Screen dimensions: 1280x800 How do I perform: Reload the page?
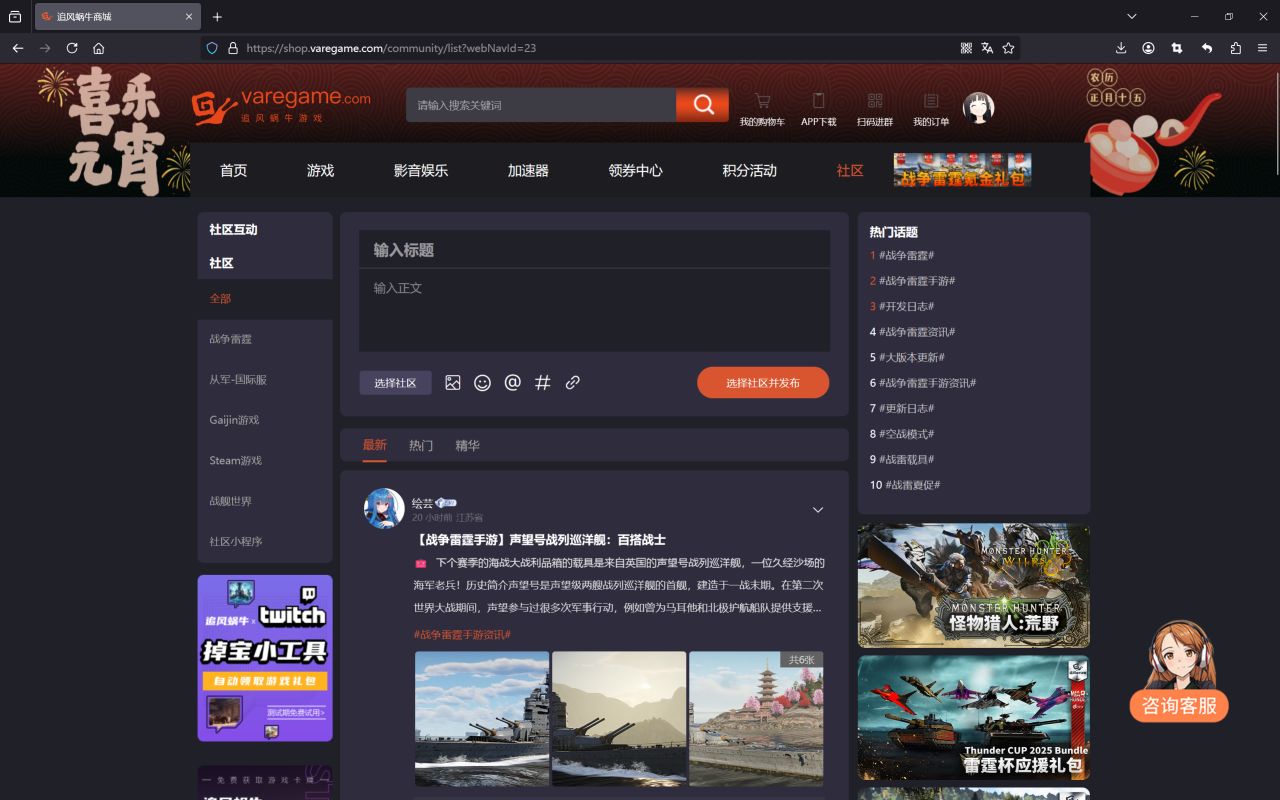(x=72, y=48)
